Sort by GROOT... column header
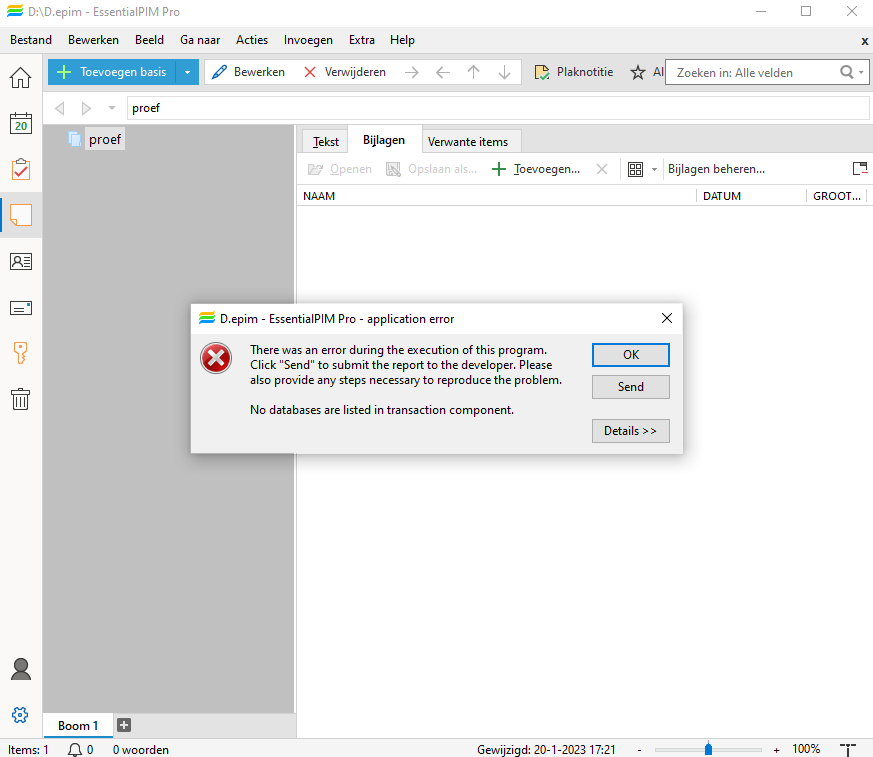This screenshot has width=873, height=757. tap(837, 196)
